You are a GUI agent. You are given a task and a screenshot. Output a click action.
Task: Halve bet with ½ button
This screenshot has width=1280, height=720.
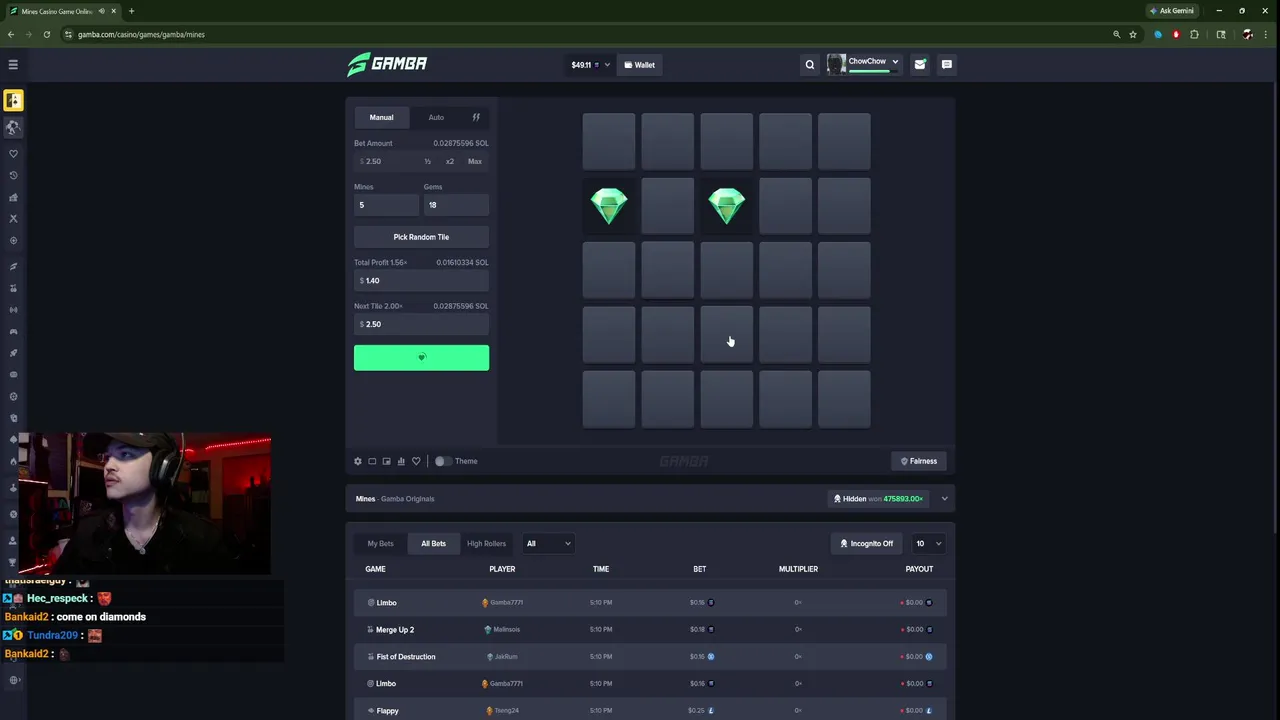[x=427, y=161]
